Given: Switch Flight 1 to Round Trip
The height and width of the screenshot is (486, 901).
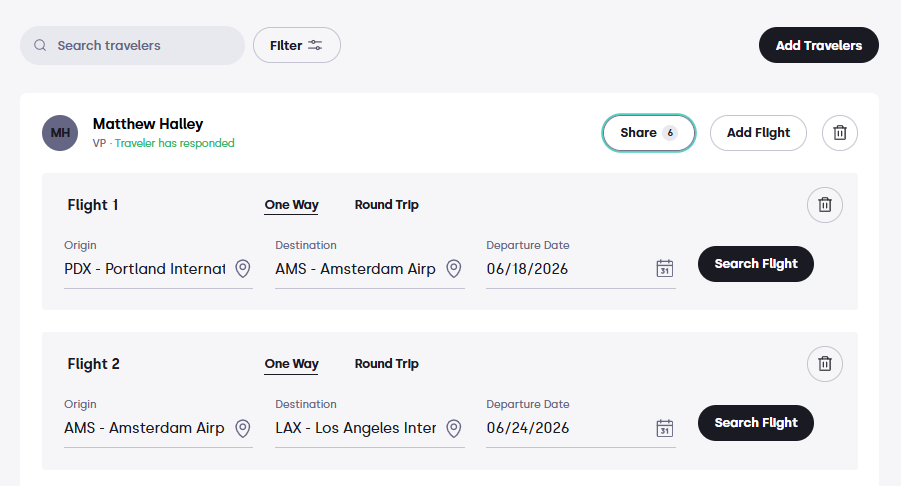Looking at the screenshot, I should click(x=387, y=205).
